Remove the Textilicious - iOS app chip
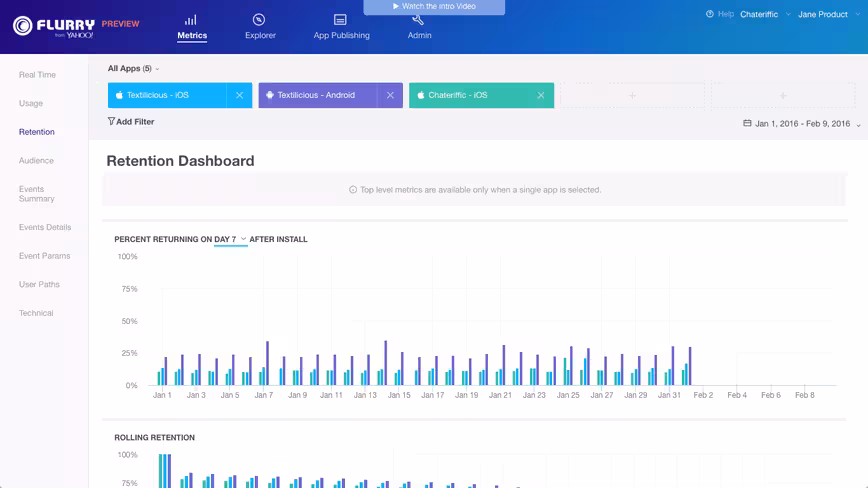The width and height of the screenshot is (868, 488). (239, 95)
